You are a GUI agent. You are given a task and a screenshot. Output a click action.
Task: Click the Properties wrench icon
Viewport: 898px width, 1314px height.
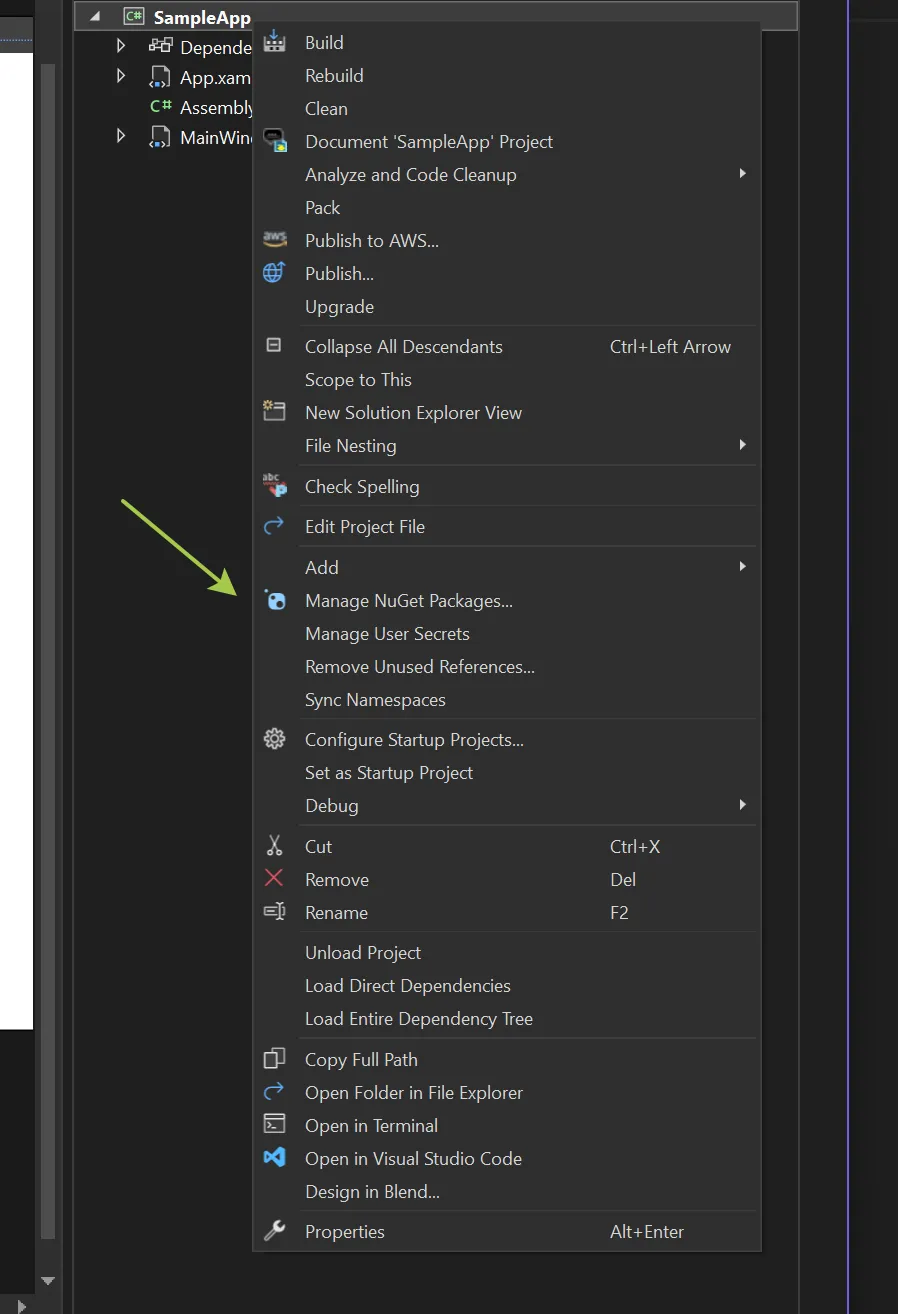pyautogui.click(x=274, y=1230)
